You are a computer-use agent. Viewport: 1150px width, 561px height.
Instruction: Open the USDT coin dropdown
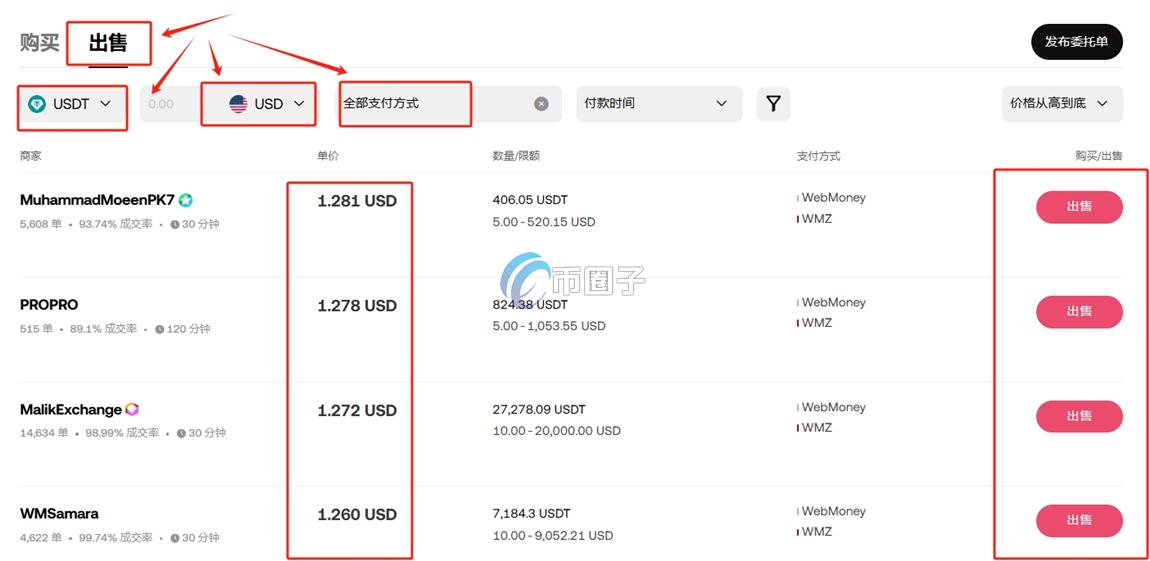(x=72, y=104)
